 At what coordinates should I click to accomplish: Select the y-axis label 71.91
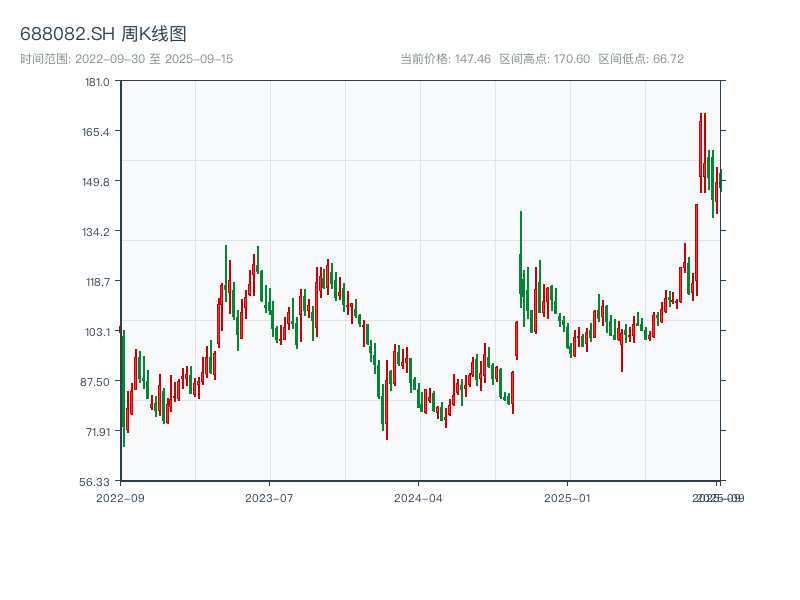[x=97, y=432]
